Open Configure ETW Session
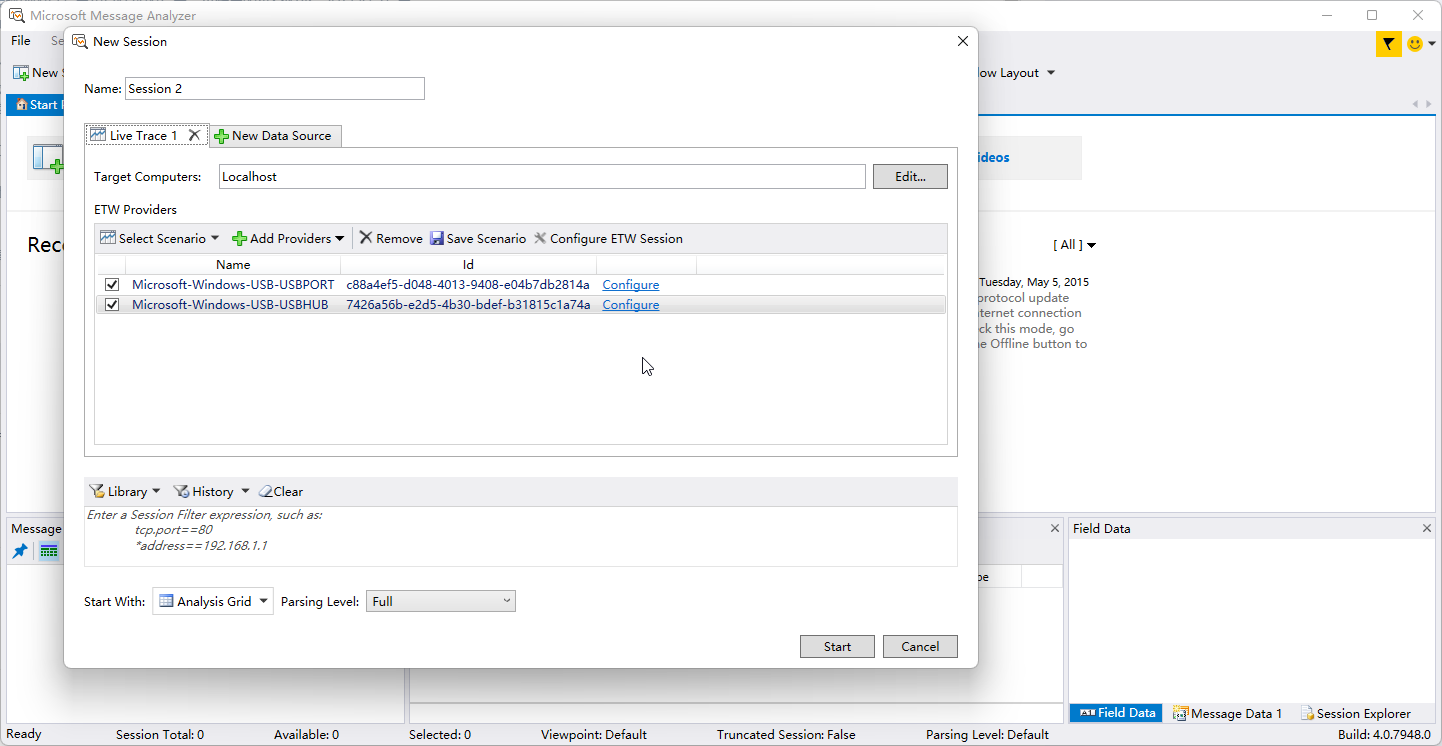This screenshot has height=746, width=1442. [608, 238]
